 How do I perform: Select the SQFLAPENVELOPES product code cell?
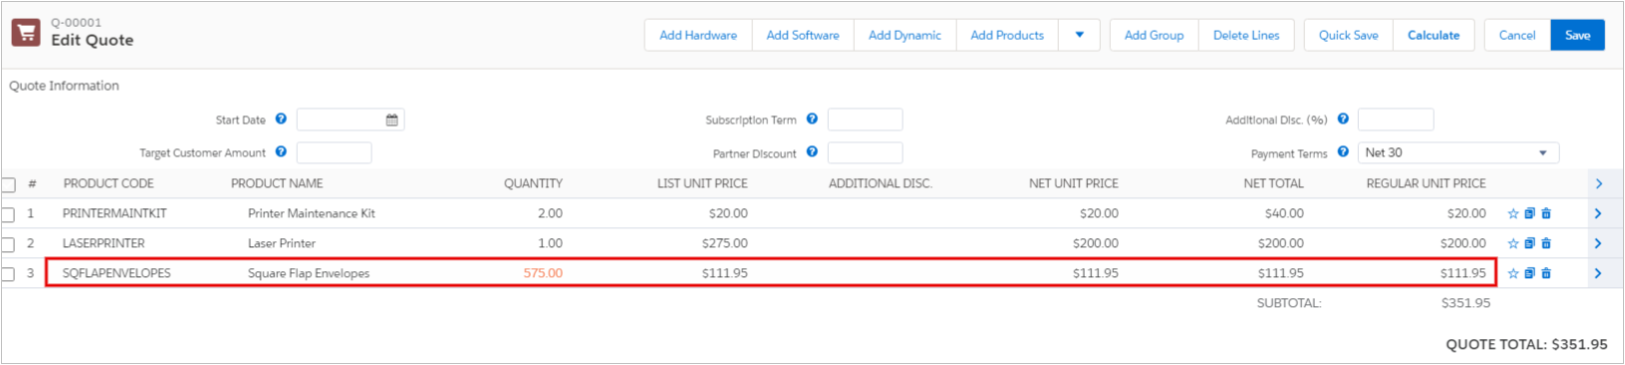click(117, 273)
